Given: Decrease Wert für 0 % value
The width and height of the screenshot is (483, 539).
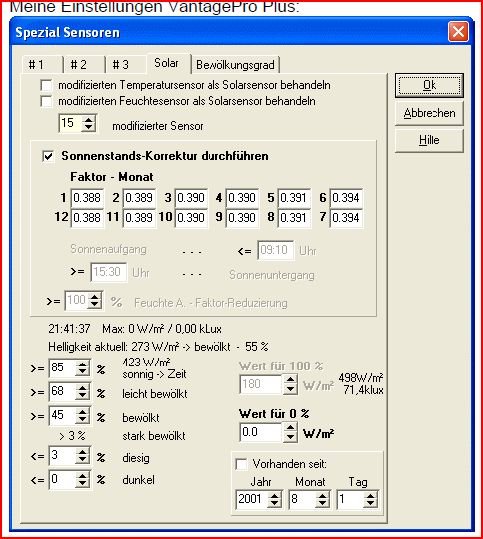Looking at the screenshot, I should tap(290, 437).
